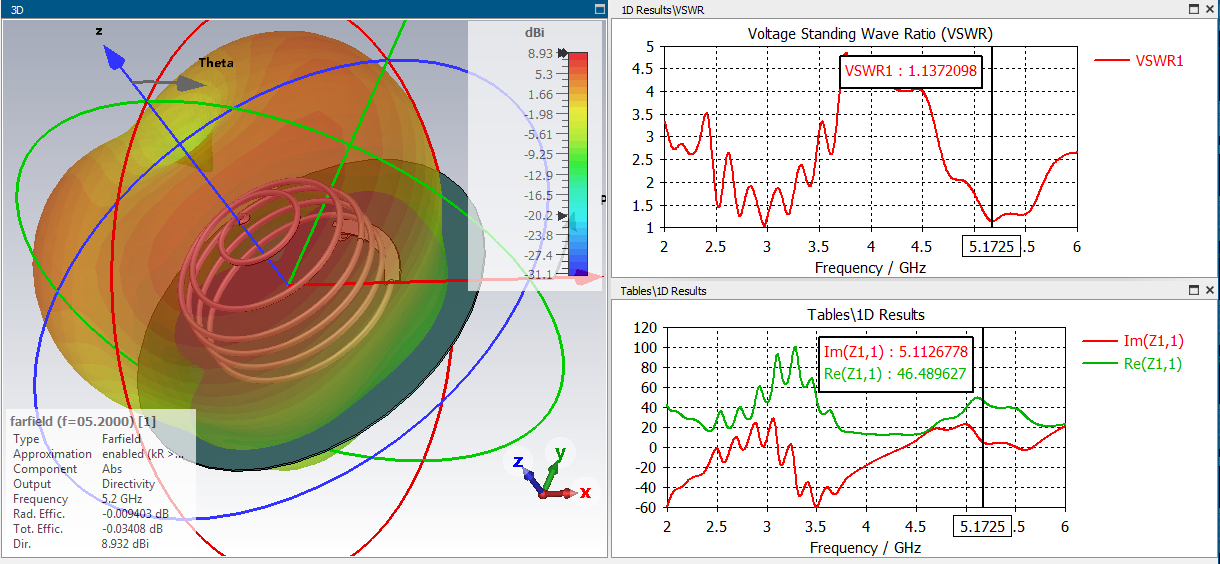Activate the 3D view title bar
Viewport: 1220px width, 564px height.
[304, 9]
